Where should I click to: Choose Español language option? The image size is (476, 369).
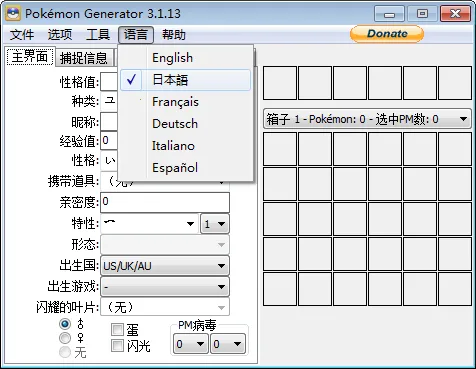coord(185,168)
